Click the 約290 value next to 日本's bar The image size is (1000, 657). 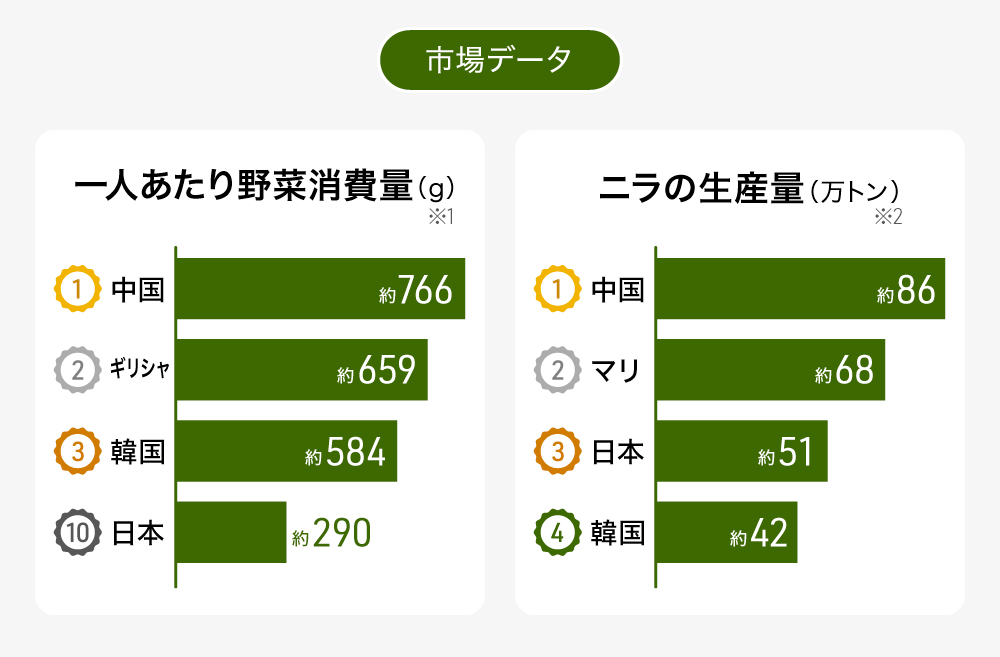(332, 533)
